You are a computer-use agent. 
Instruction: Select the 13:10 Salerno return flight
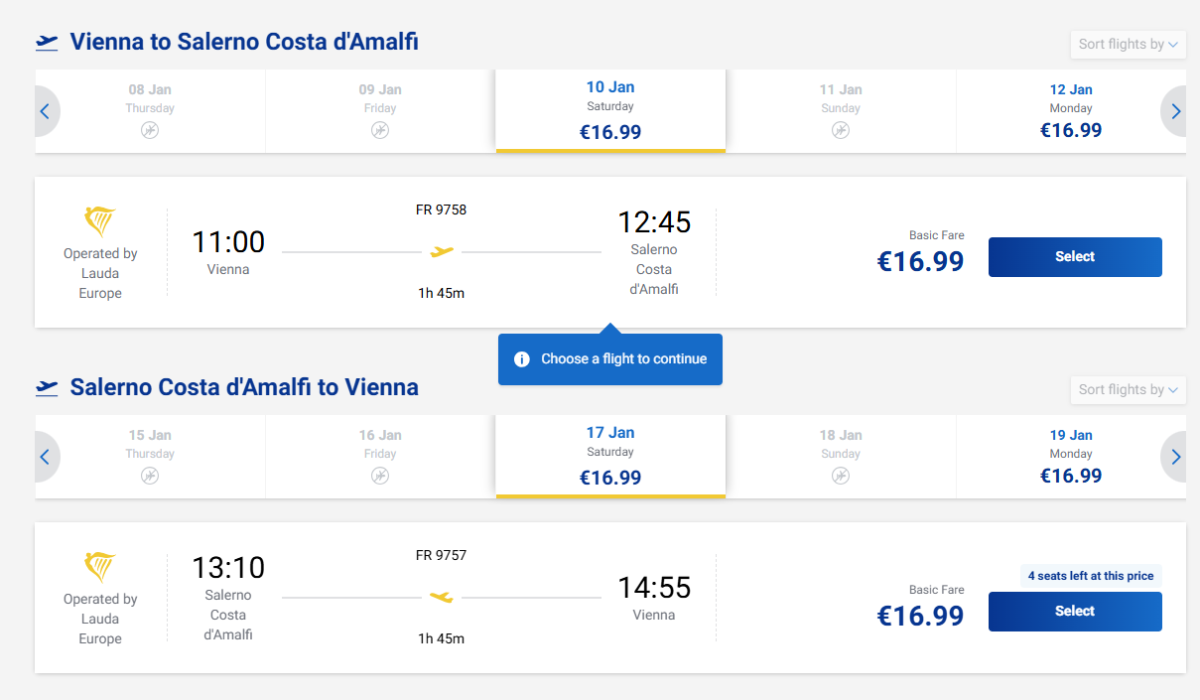click(x=1075, y=611)
